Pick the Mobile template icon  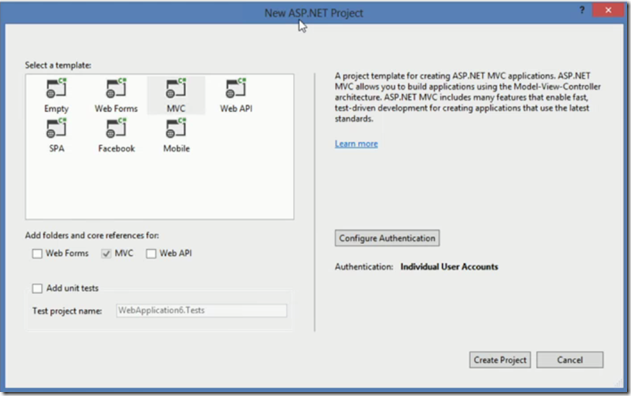click(x=176, y=128)
